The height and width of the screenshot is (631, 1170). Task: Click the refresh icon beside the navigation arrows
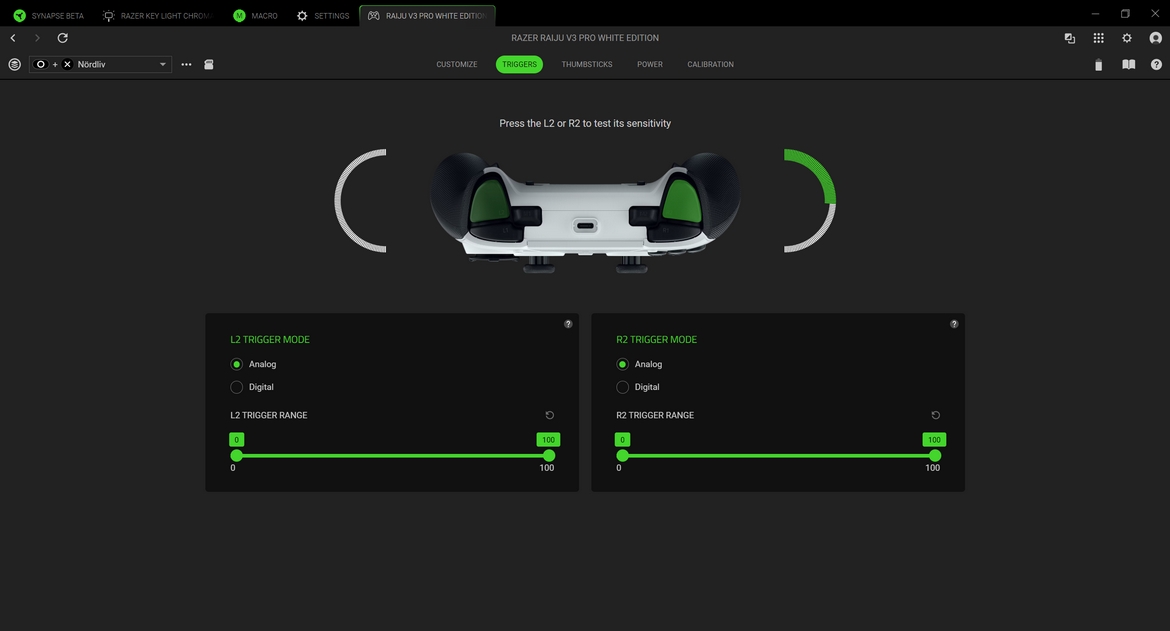click(62, 38)
